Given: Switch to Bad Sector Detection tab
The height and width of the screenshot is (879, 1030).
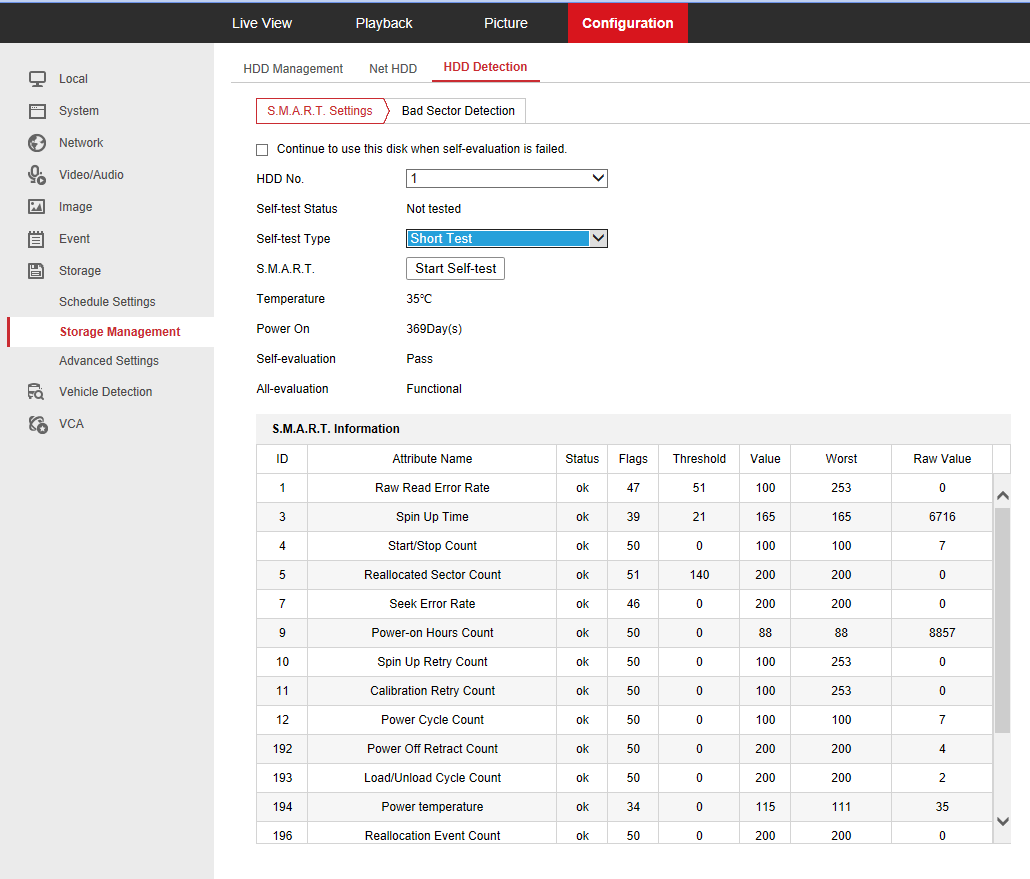Looking at the screenshot, I should tap(458, 111).
